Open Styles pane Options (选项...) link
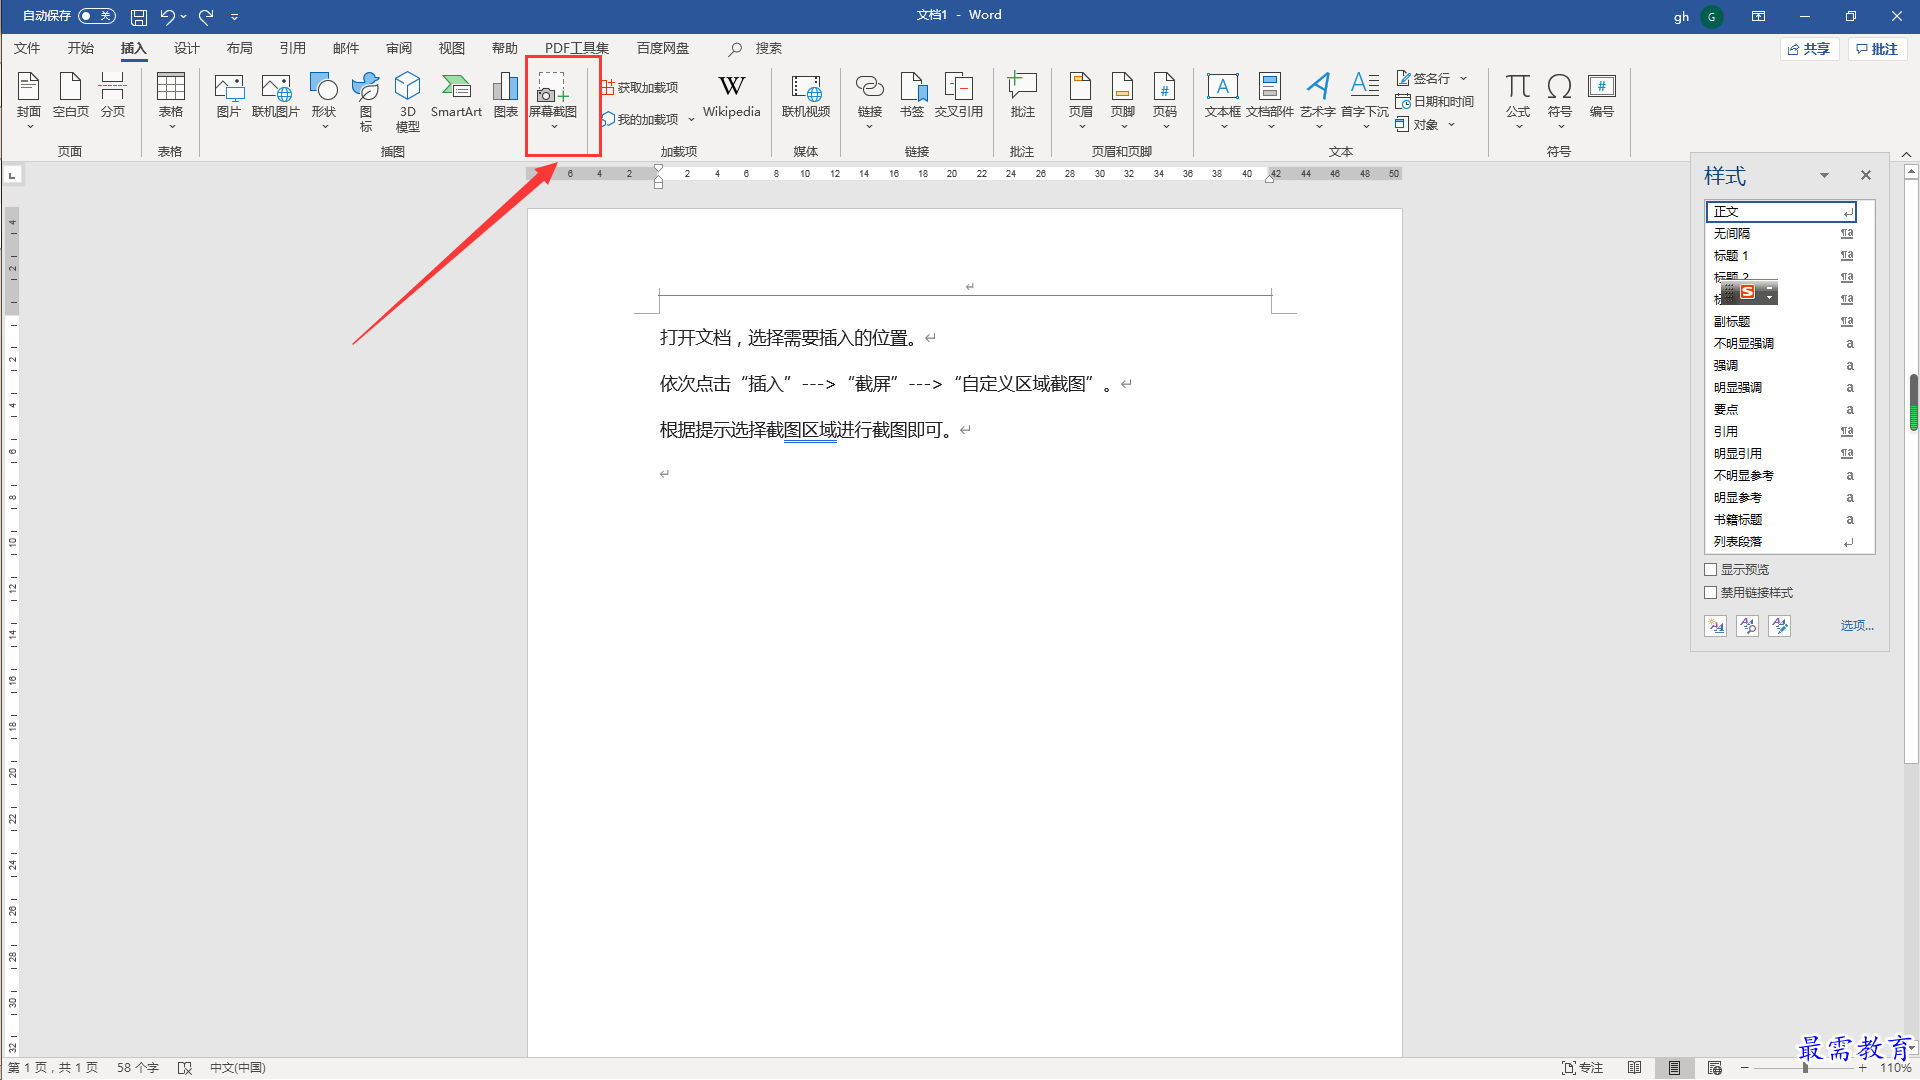1920x1080 pixels. (x=1857, y=626)
